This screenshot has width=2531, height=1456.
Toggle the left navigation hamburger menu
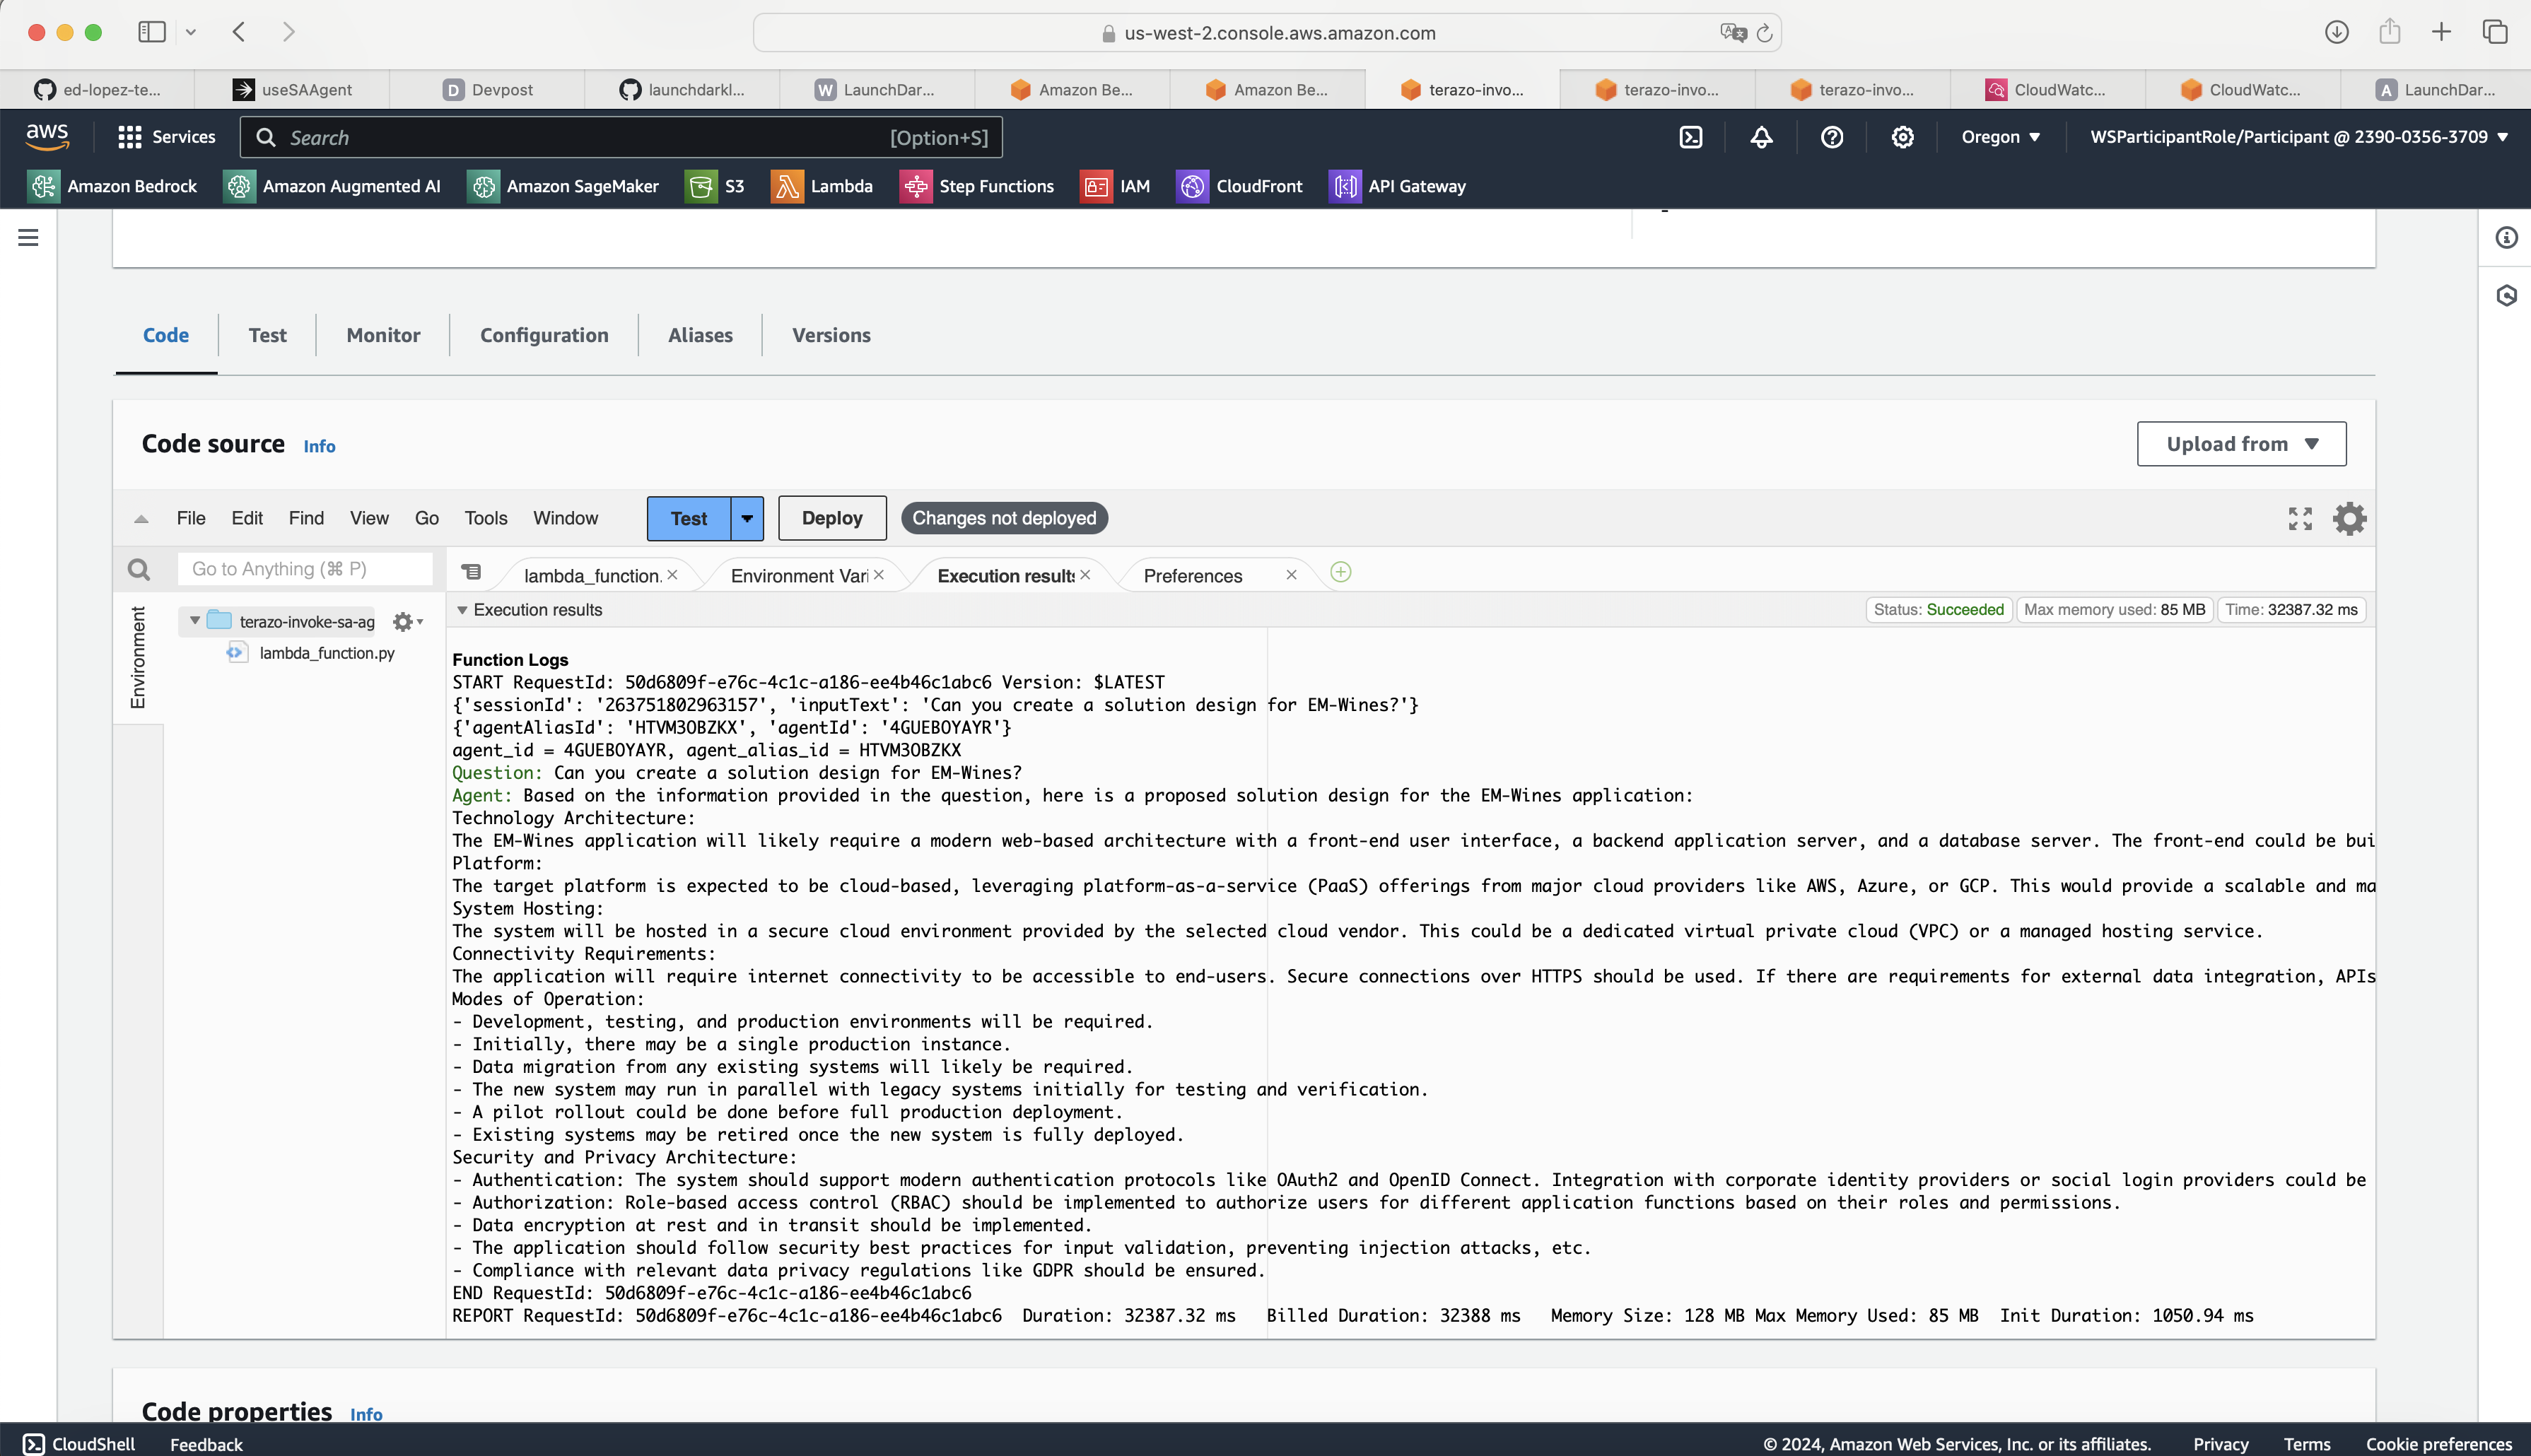28,238
